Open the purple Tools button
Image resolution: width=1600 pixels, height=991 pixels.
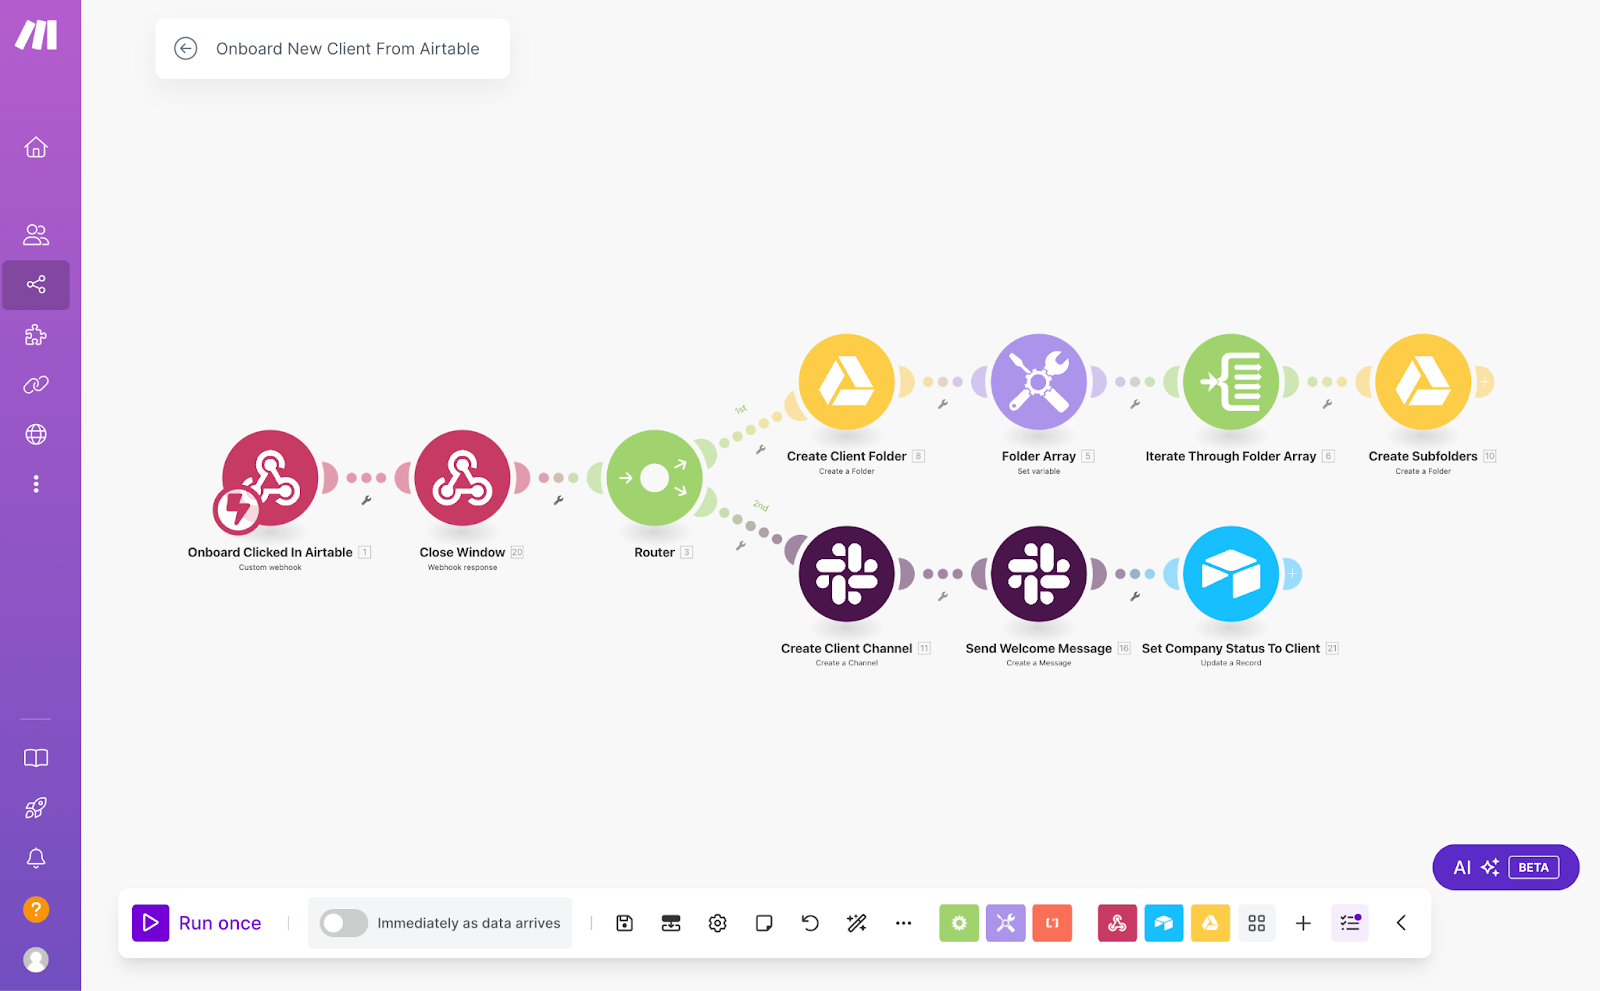point(1006,923)
